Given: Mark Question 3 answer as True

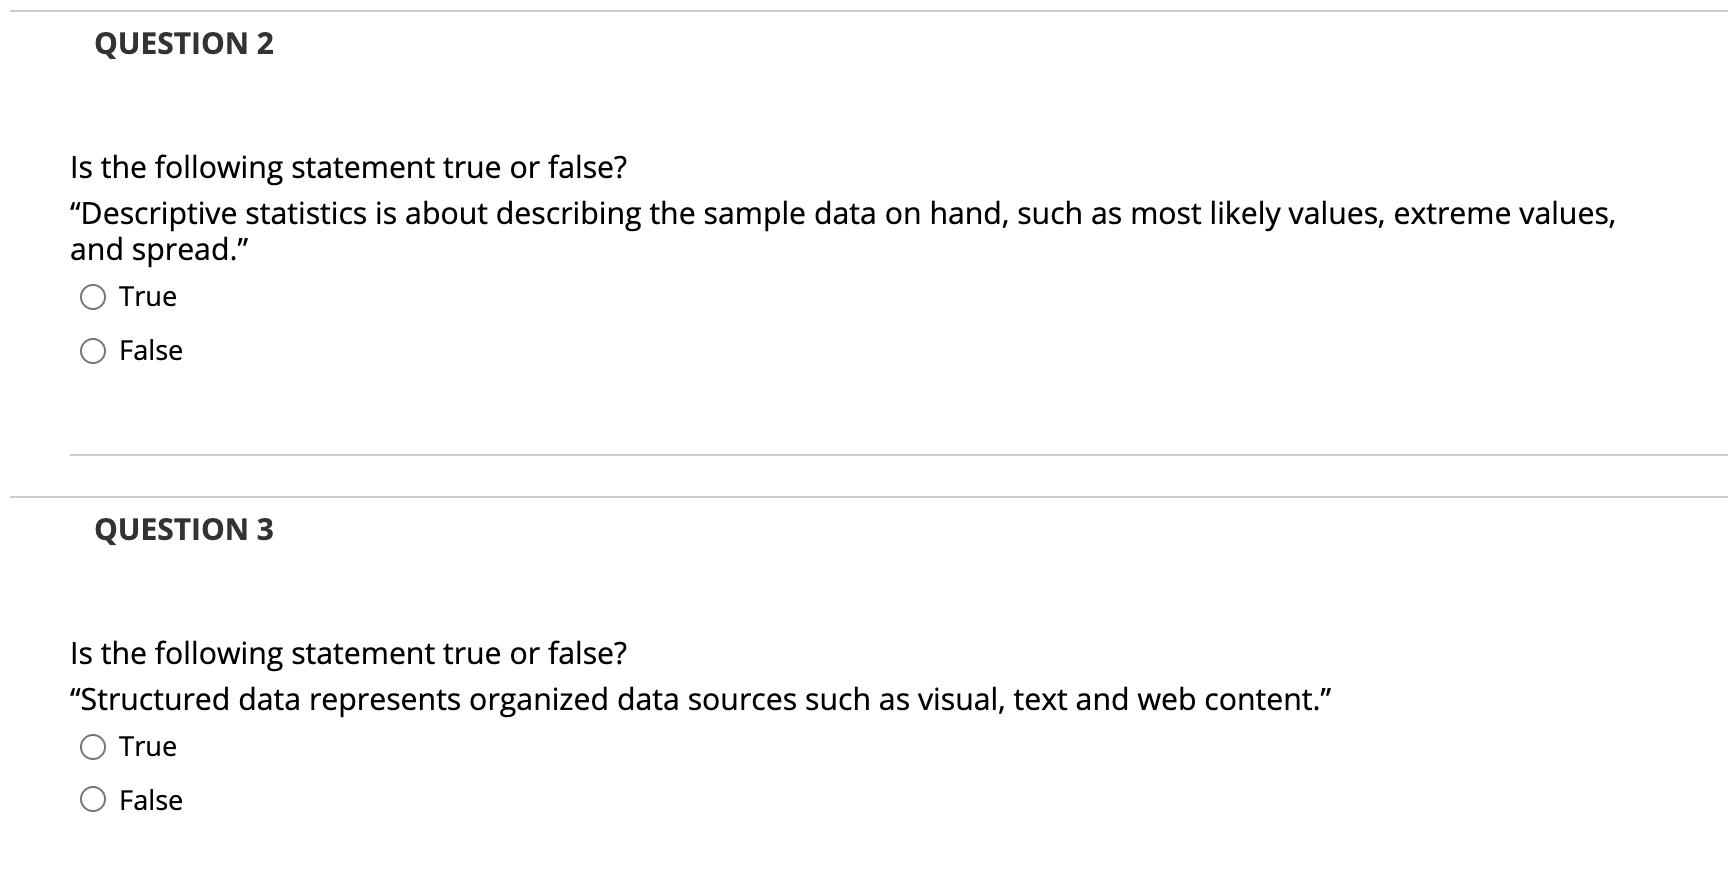Looking at the screenshot, I should (x=91, y=745).
